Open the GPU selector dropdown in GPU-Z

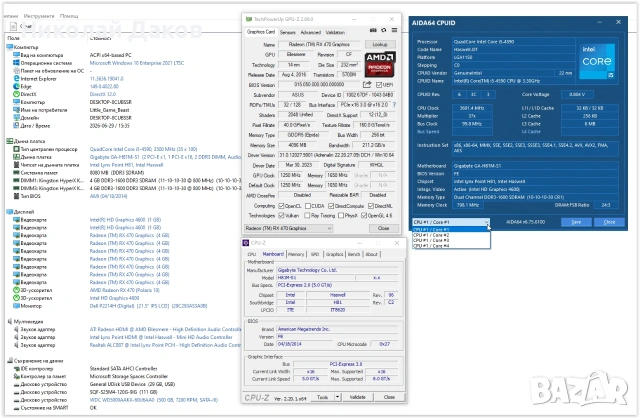point(289,228)
